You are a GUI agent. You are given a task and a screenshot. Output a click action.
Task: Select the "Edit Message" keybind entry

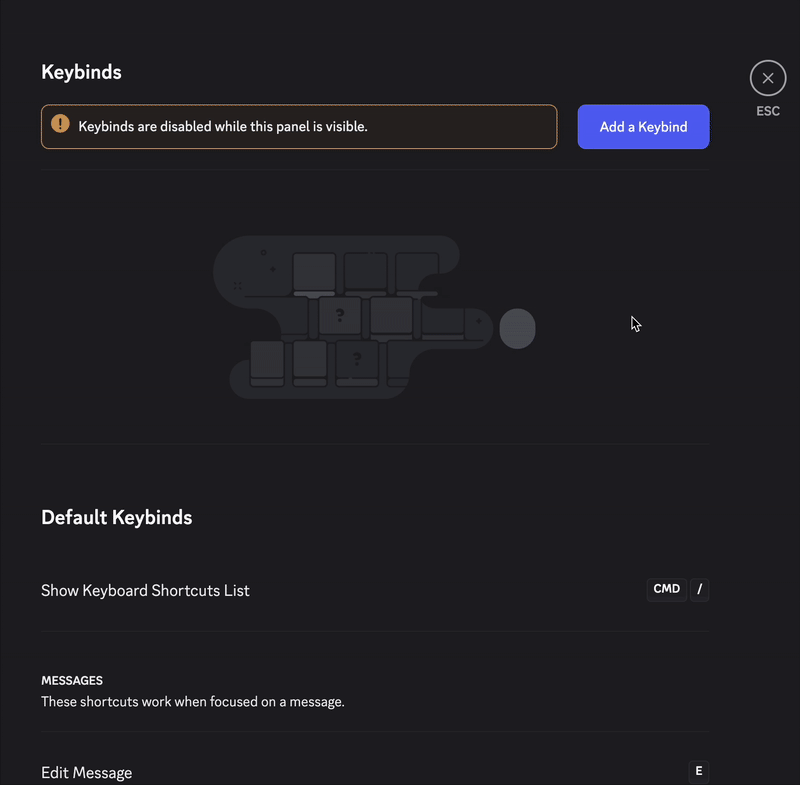(86, 772)
